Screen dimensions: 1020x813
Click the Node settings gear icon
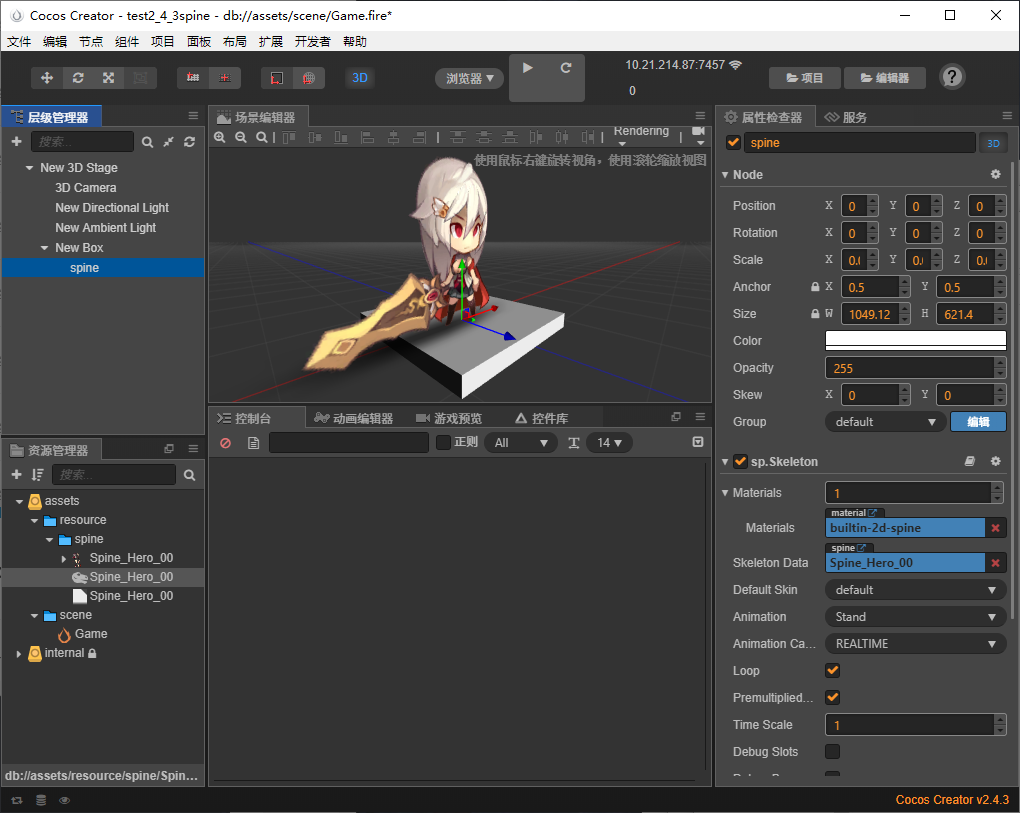(995, 175)
